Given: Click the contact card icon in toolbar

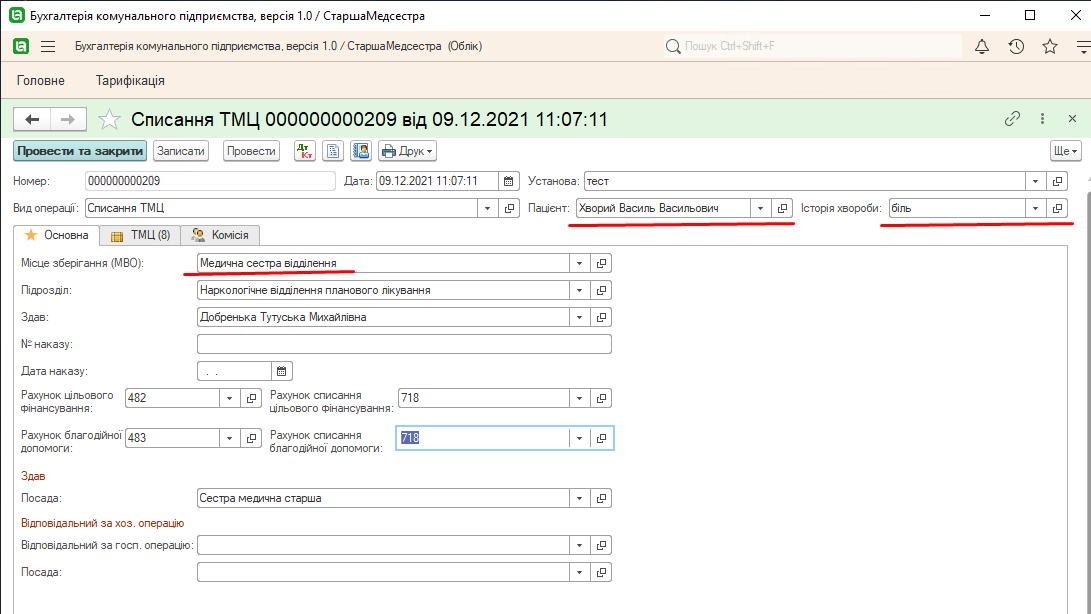Looking at the screenshot, I should click(x=361, y=151).
